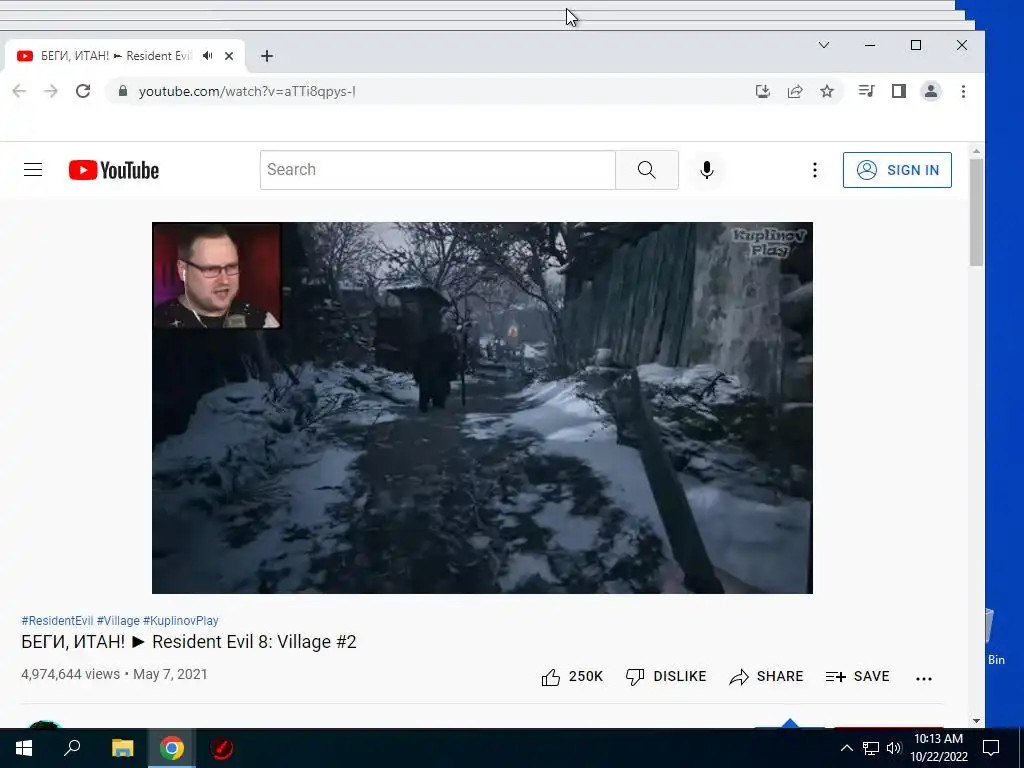Open the YouTube hamburger guide menu
Image resolution: width=1024 pixels, height=768 pixels.
[x=33, y=170]
